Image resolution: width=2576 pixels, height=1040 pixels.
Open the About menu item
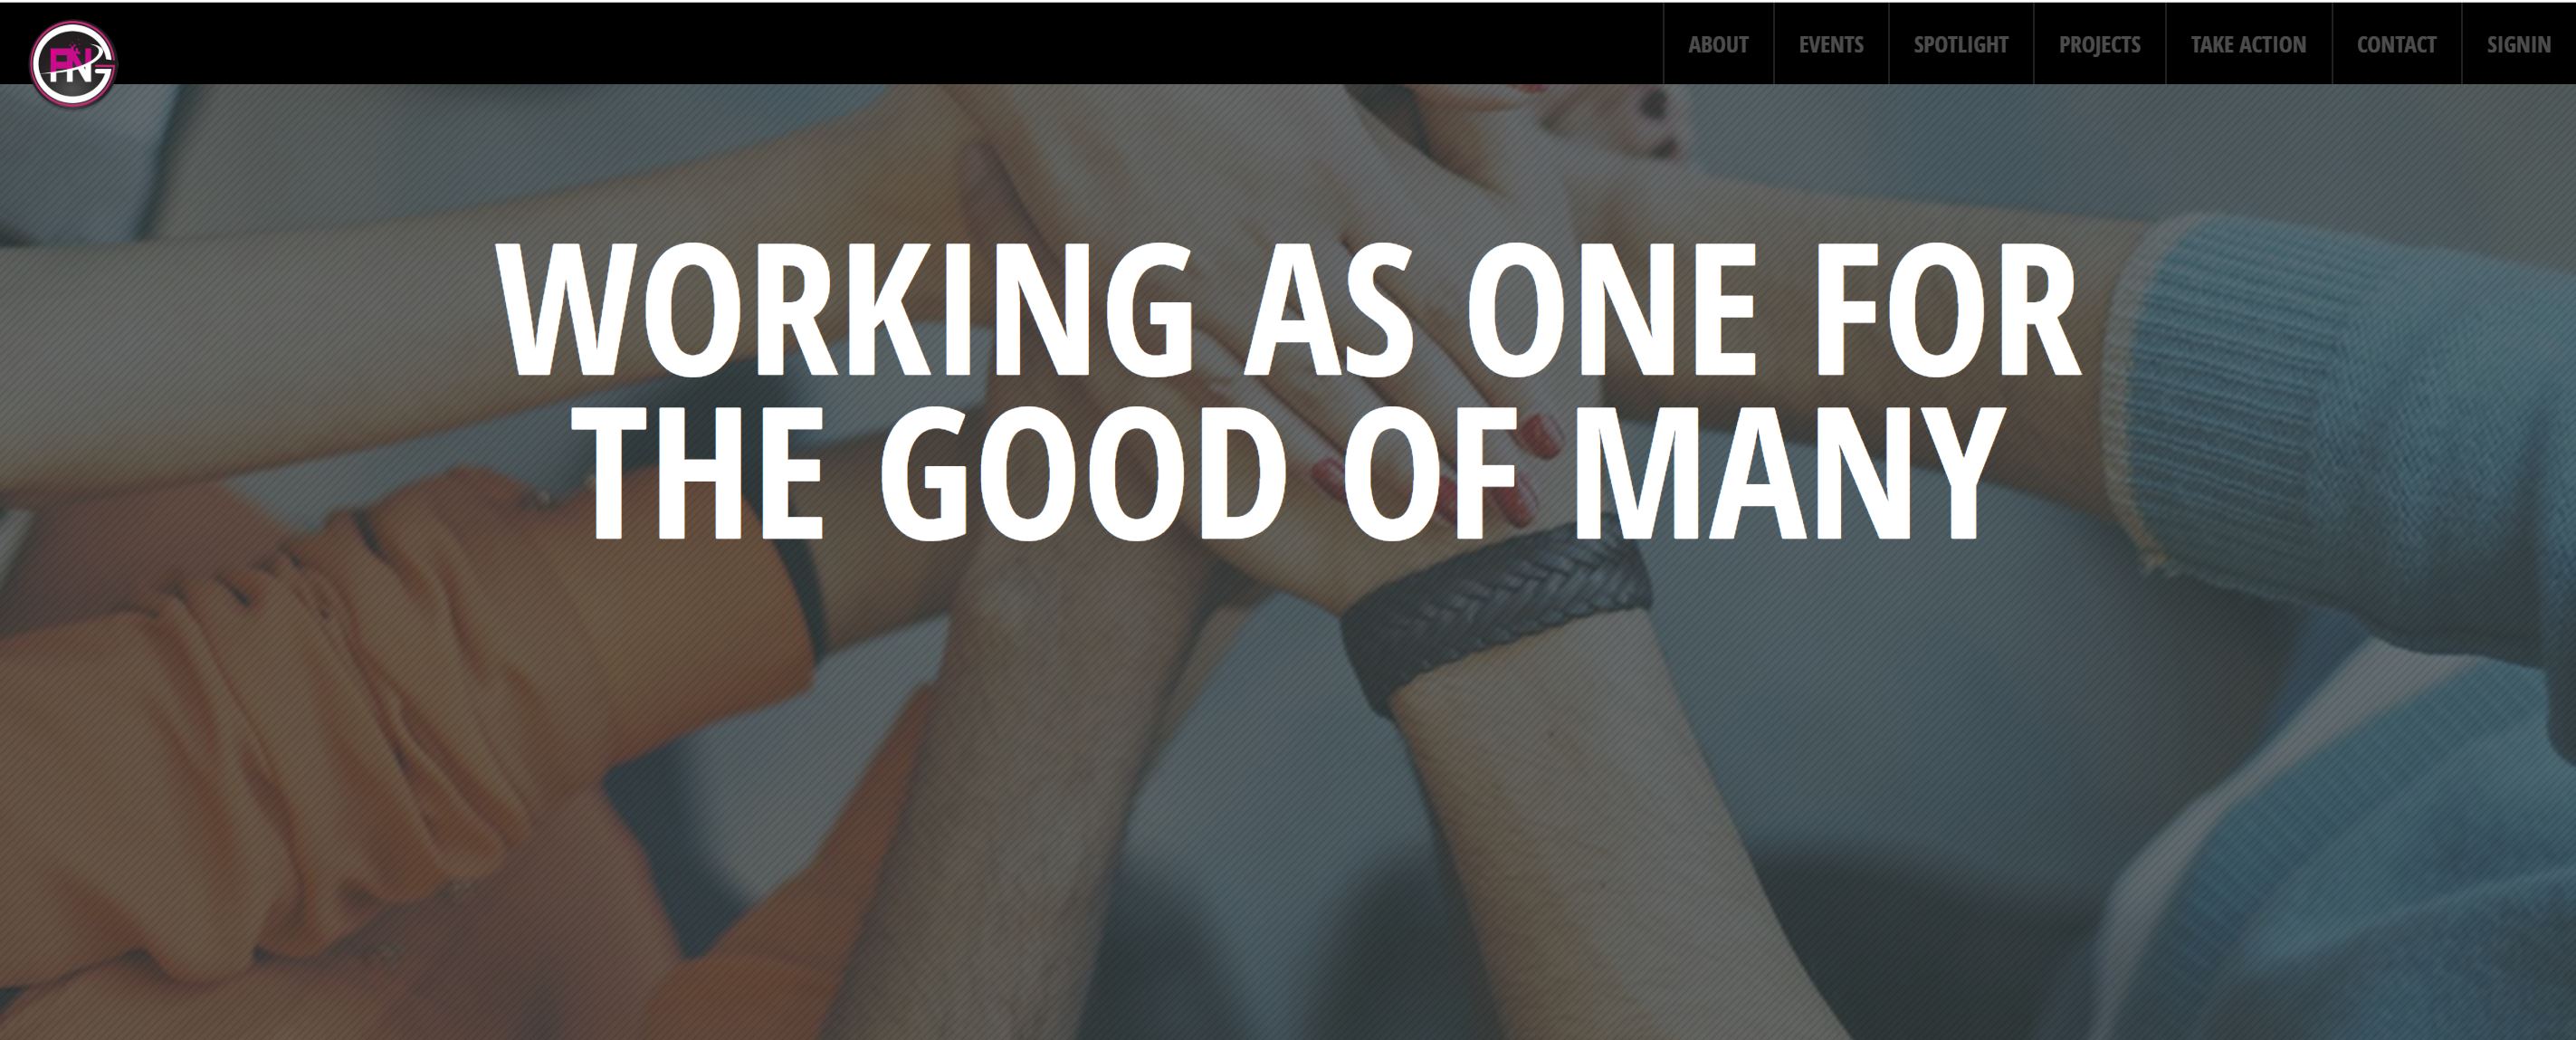coord(1718,44)
